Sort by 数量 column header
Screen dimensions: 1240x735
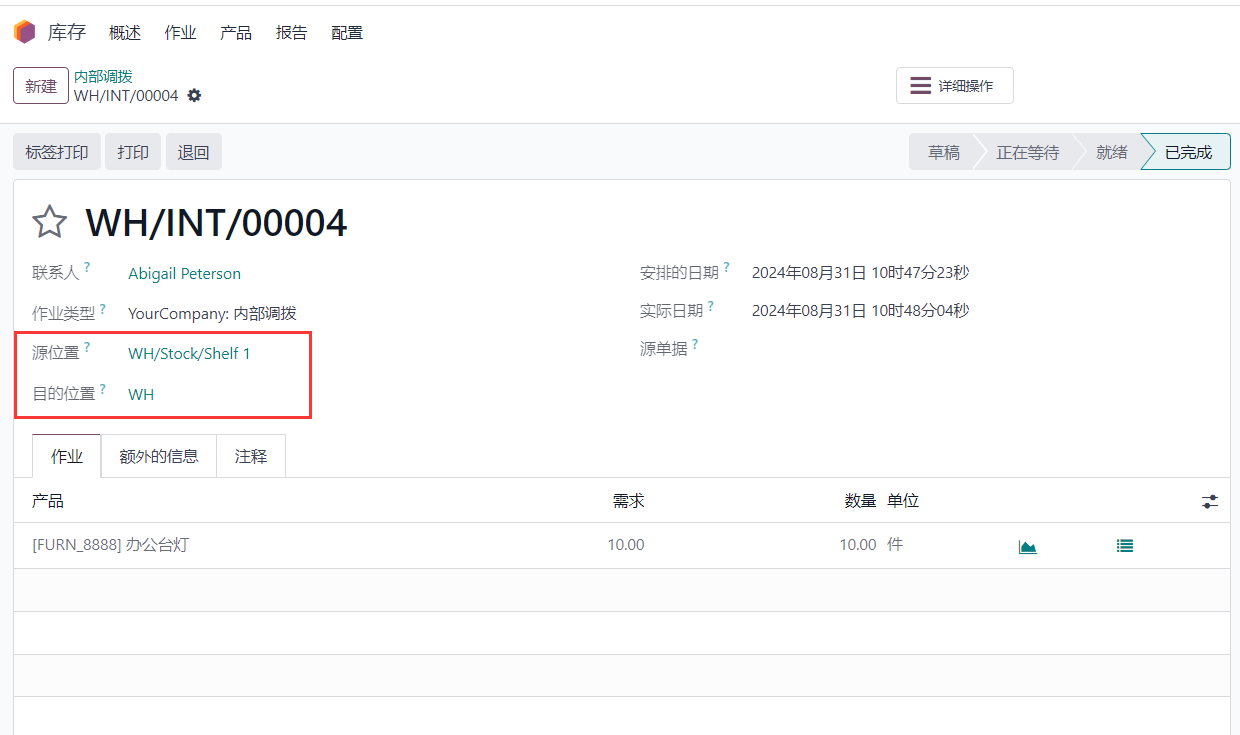point(860,501)
